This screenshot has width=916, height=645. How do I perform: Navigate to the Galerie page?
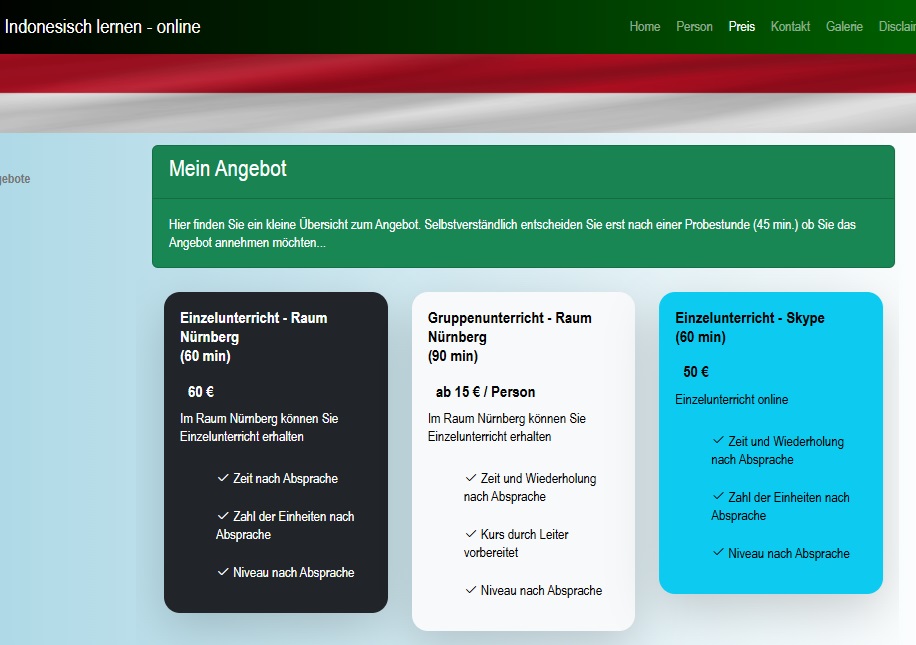tap(844, 27)
